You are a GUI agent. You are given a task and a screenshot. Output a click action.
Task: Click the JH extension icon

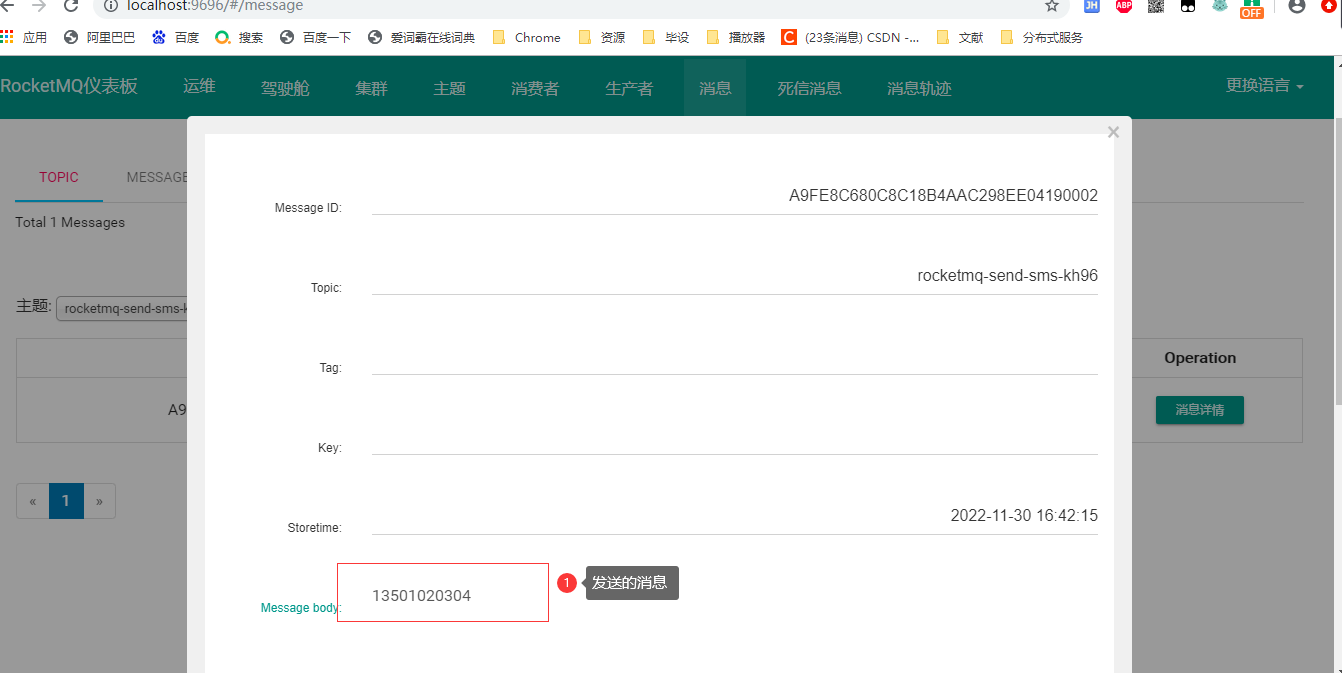coord(1092,6)
